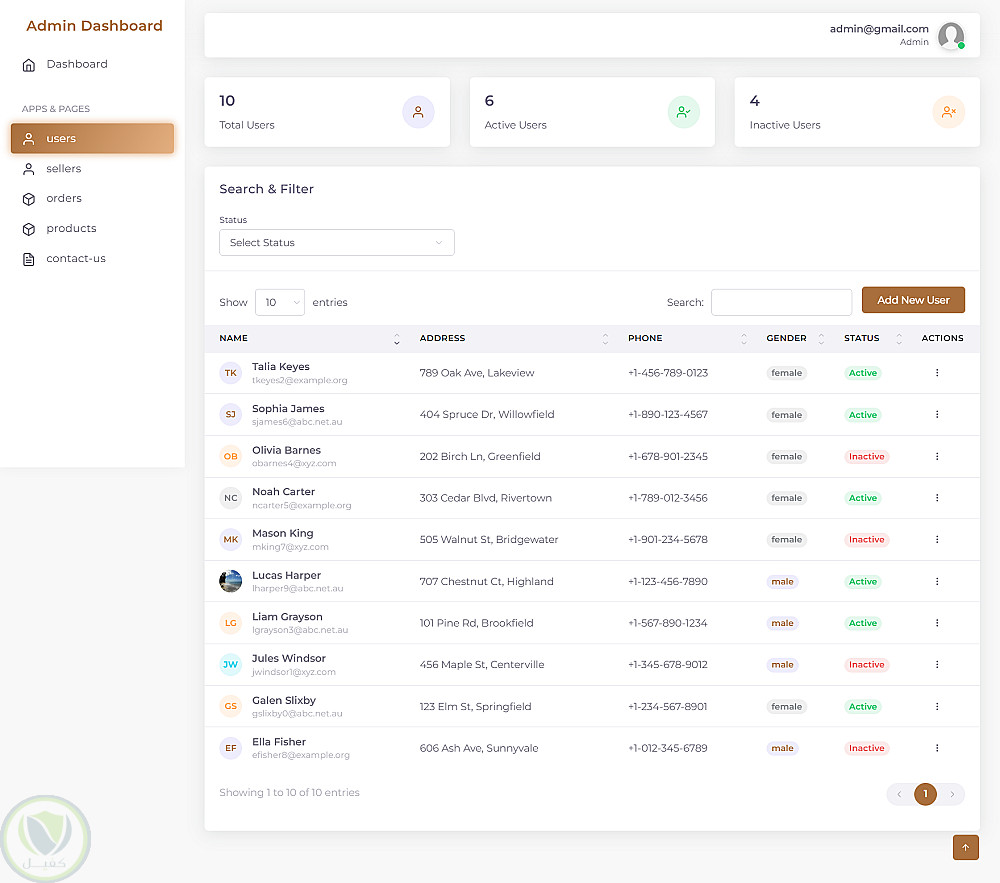Click Ella Fisher's male gender badge
Image resolution: width=1000 pixels, height=883 pixels.
(783, 748)
